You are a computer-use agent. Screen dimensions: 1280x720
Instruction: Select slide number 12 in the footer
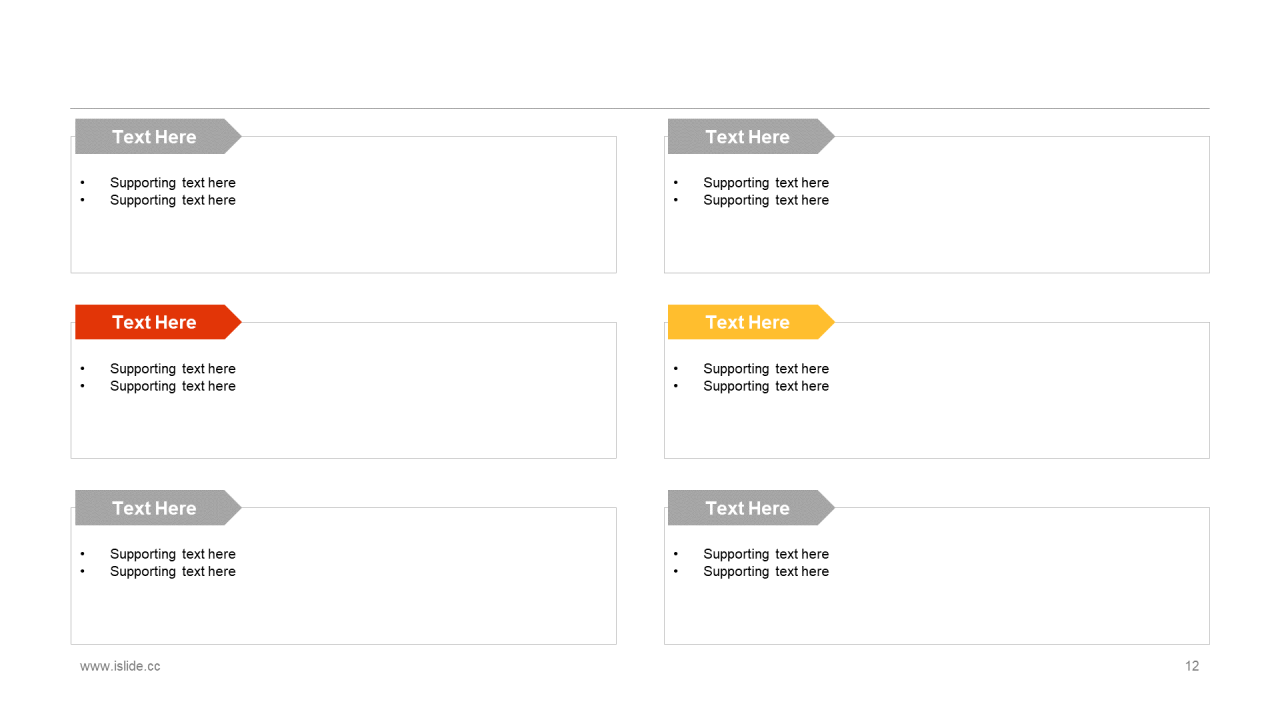(1192, 666)
